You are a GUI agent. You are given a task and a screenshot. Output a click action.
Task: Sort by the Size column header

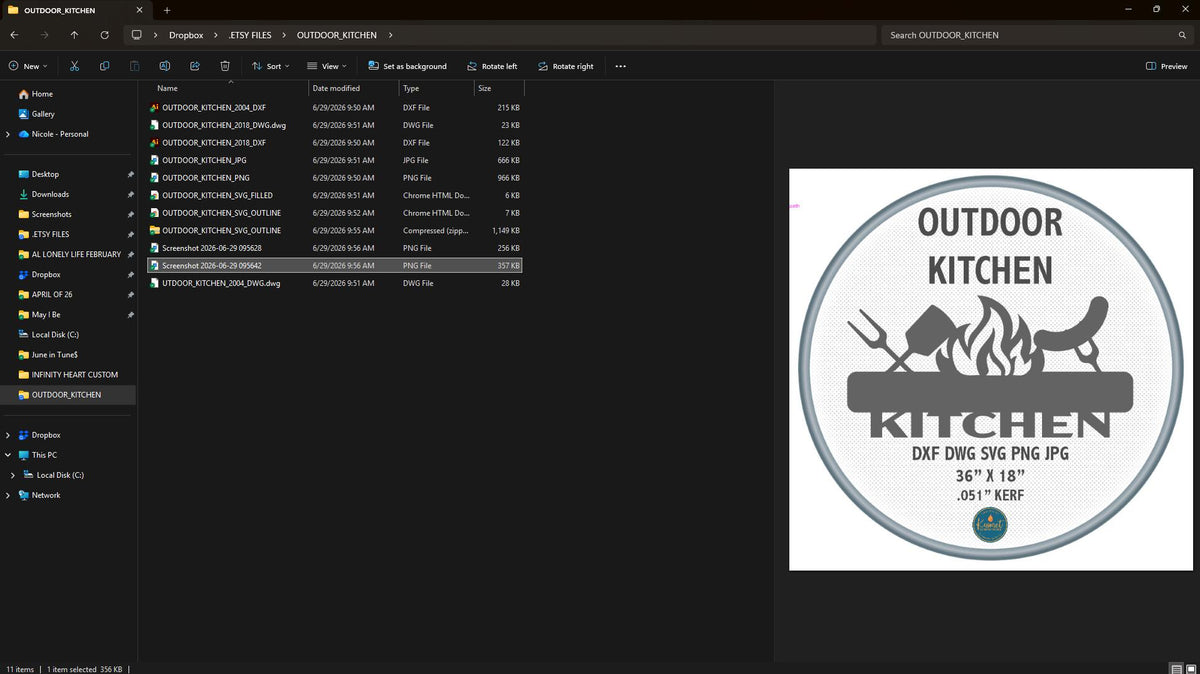(498, 88)
